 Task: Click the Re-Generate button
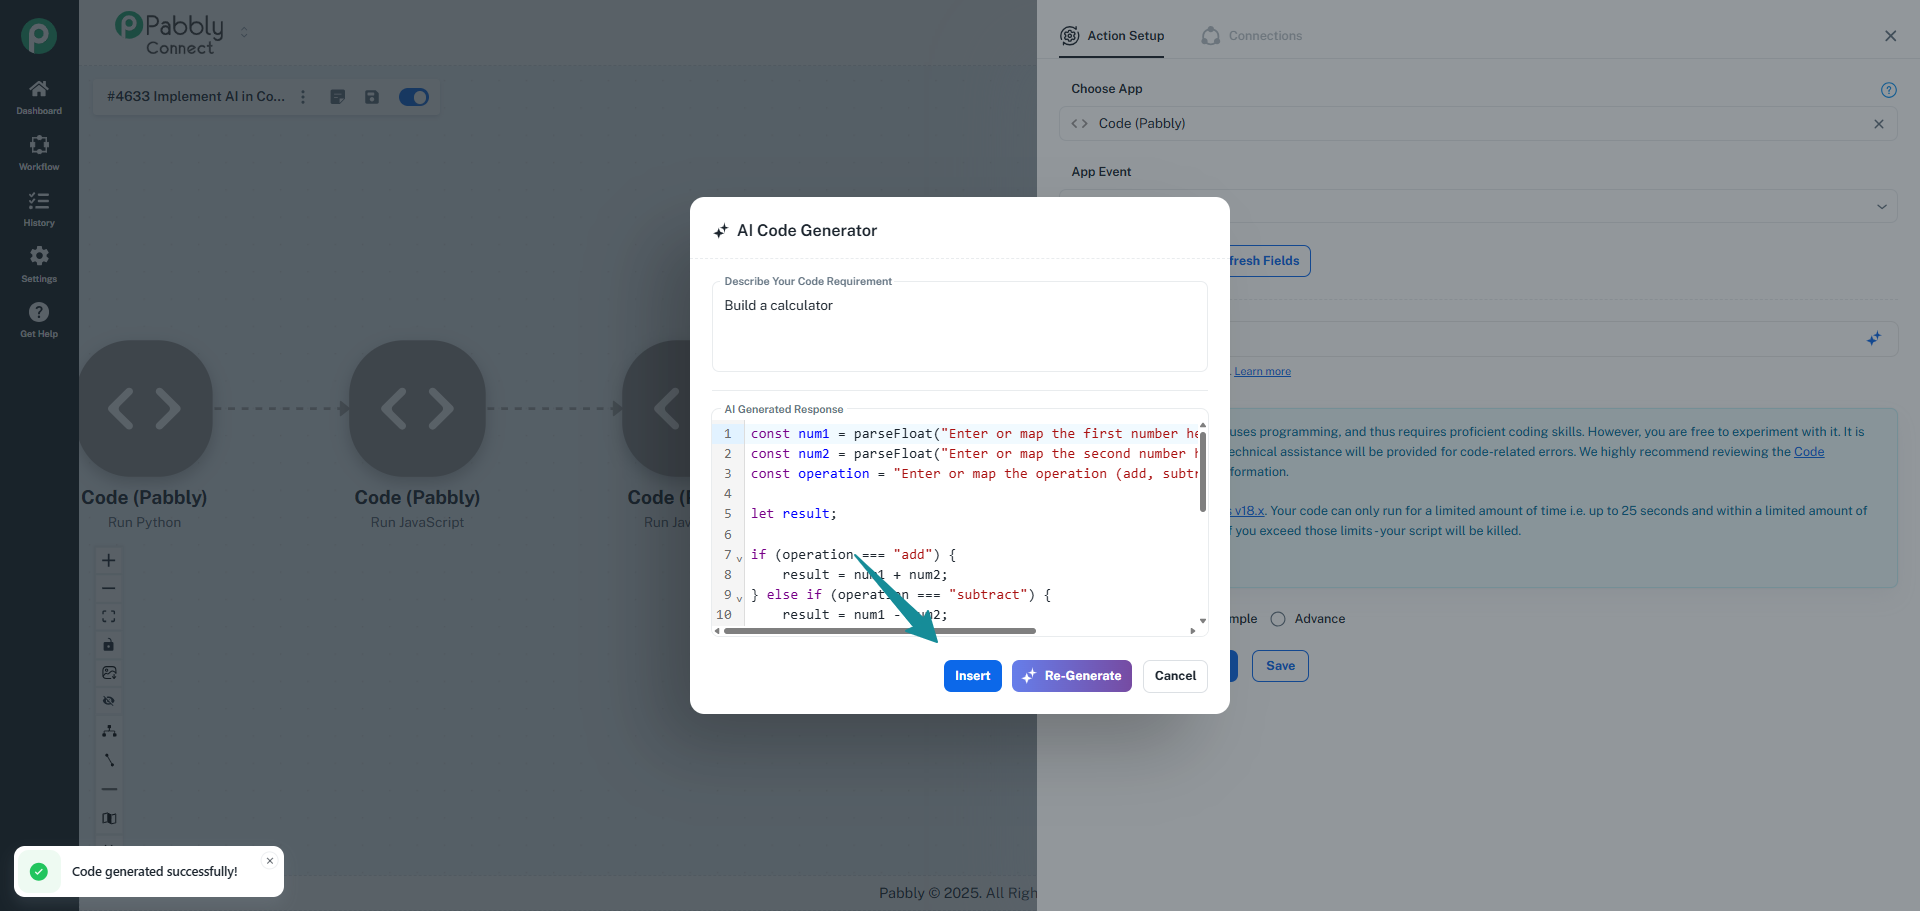click(x=1071, y=676)
